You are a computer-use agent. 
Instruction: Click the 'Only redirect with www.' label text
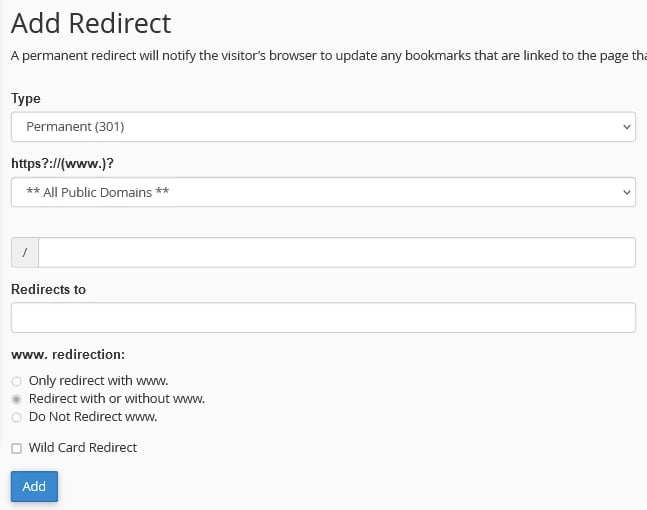(x=99, y=380)
